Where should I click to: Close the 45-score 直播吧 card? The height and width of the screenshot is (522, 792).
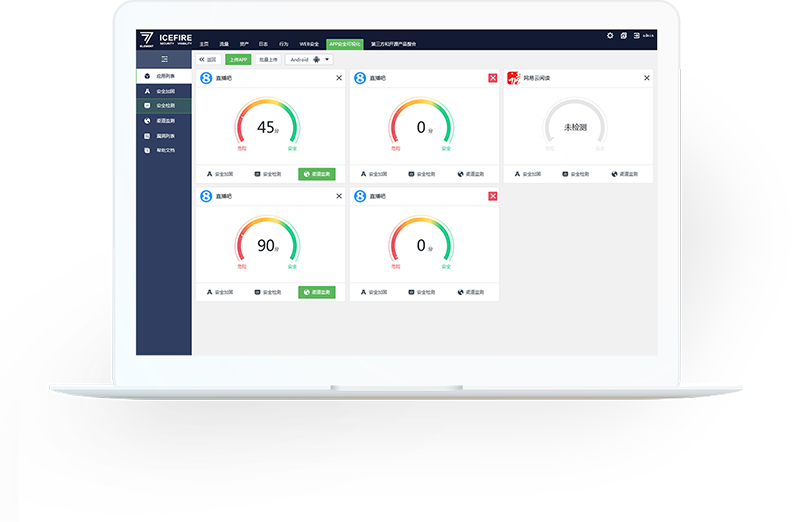click(x=338, y=78)
